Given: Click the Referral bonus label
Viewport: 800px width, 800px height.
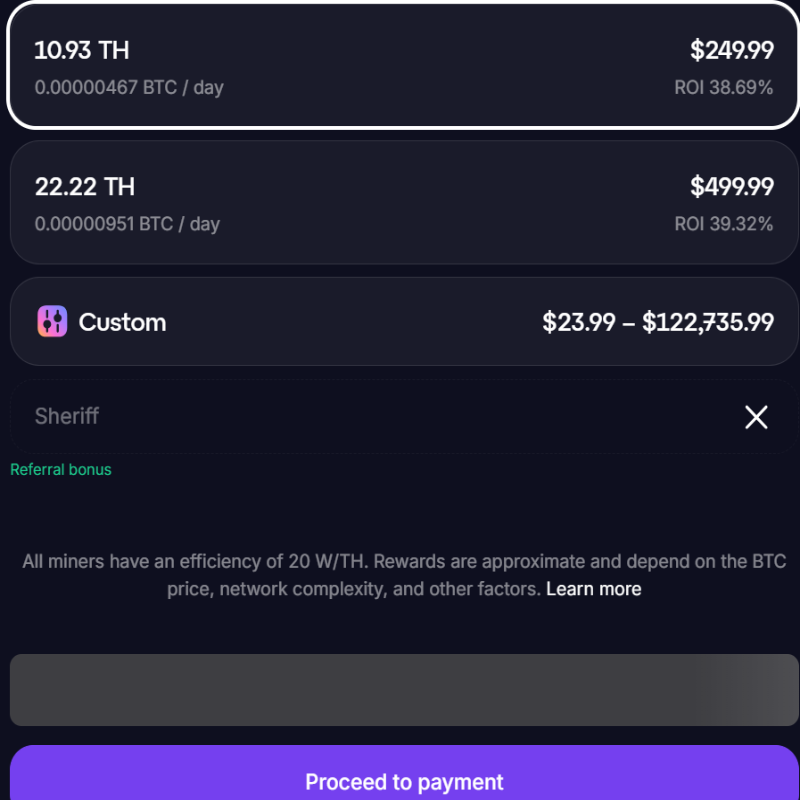Looking at the screenshot, I should pos(61,470).
